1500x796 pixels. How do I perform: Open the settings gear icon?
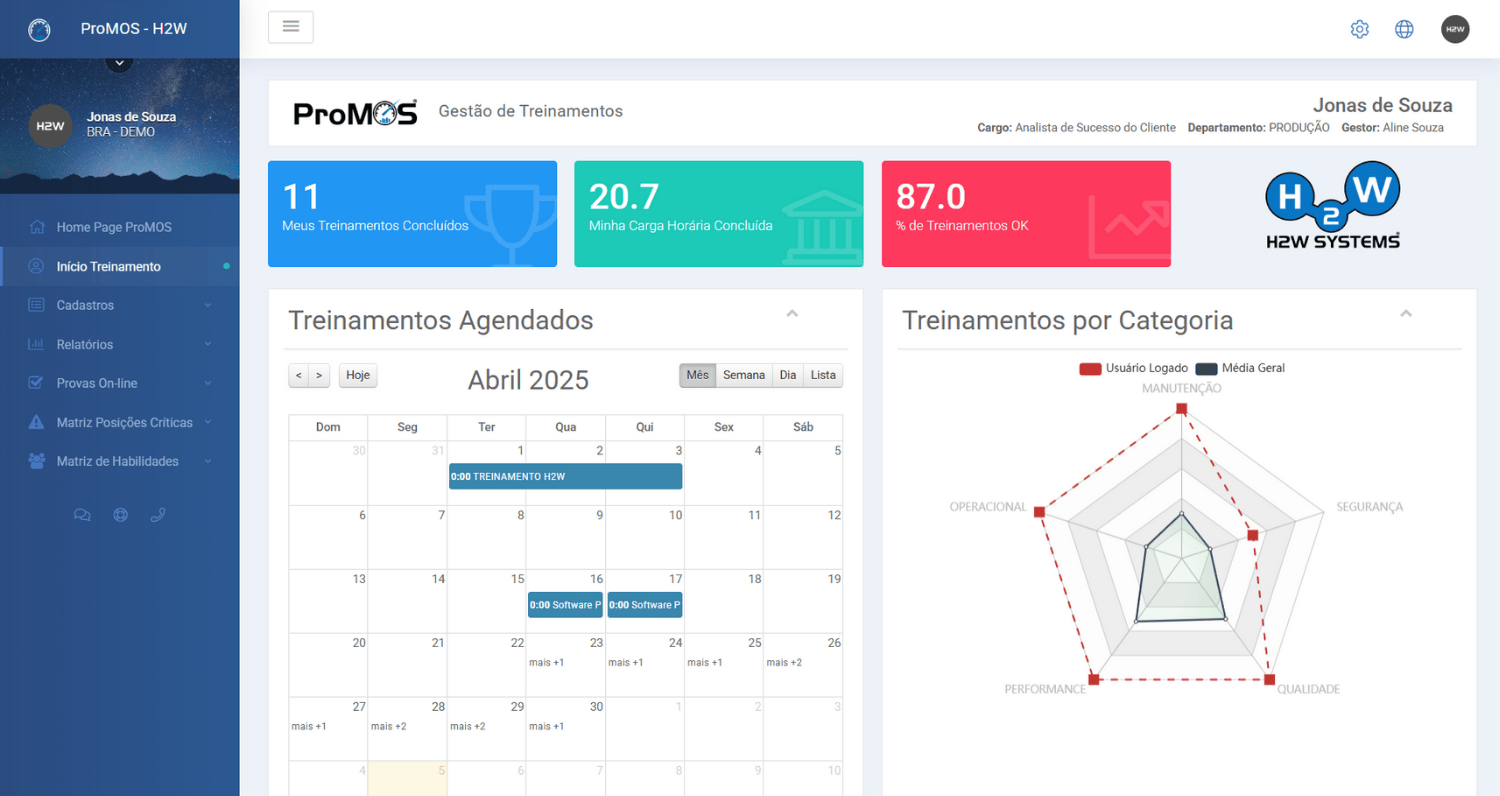1359,29
